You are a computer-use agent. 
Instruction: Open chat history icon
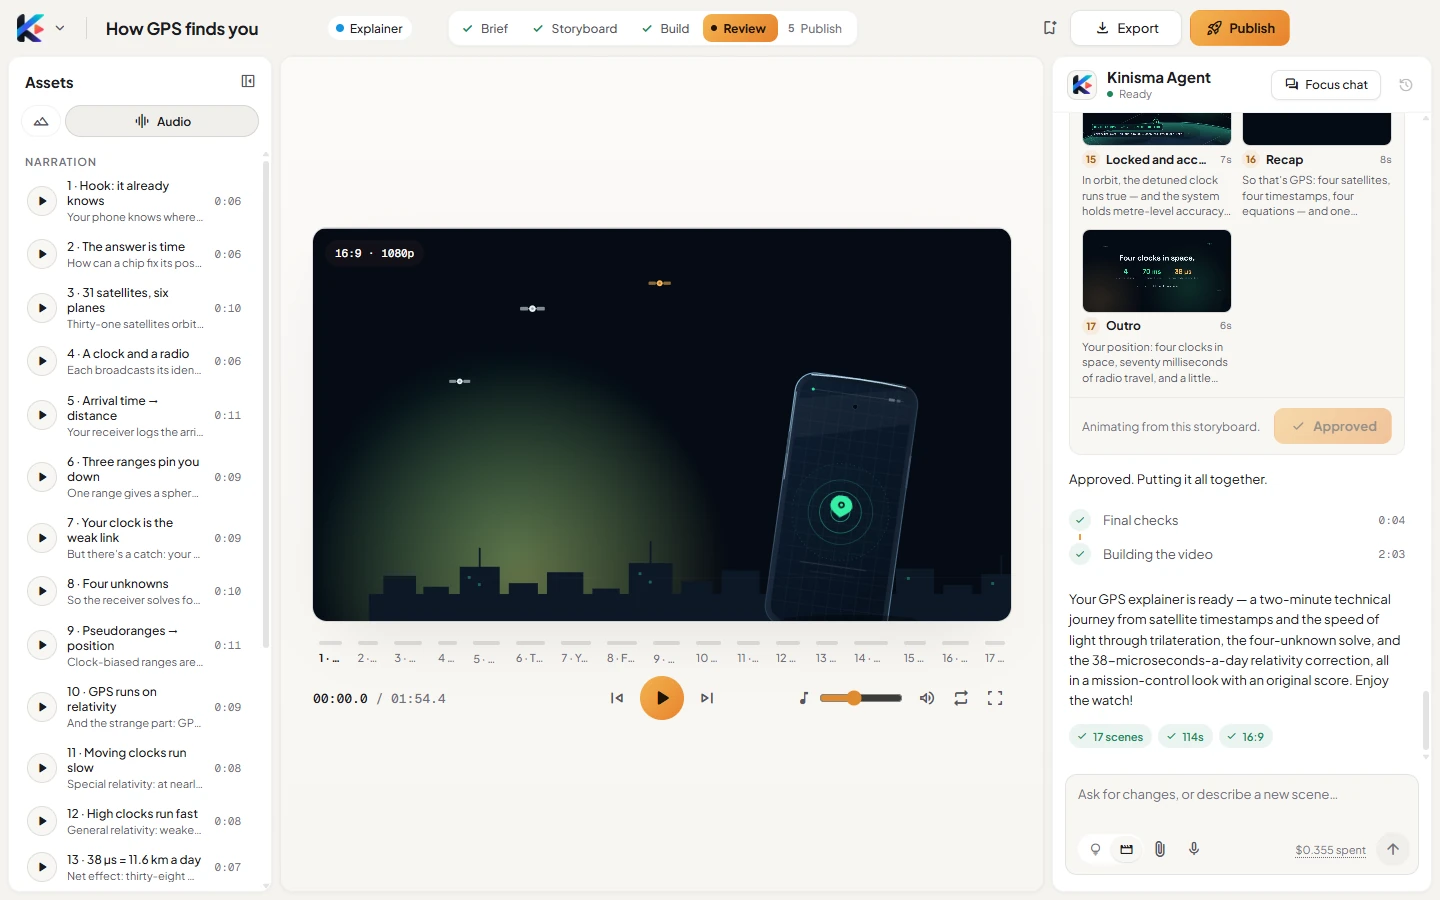click(1406, 85)
